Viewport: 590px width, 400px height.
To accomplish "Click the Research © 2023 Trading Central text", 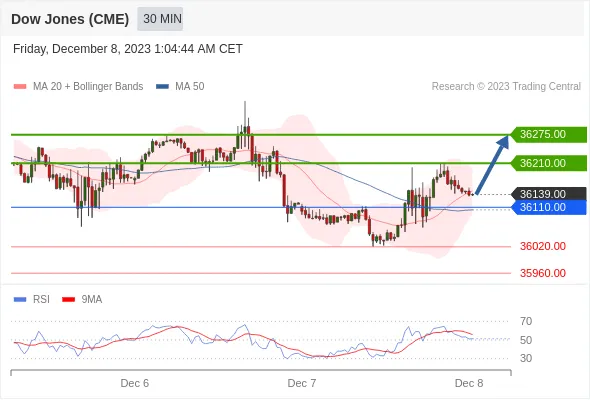I will [506, 87].
